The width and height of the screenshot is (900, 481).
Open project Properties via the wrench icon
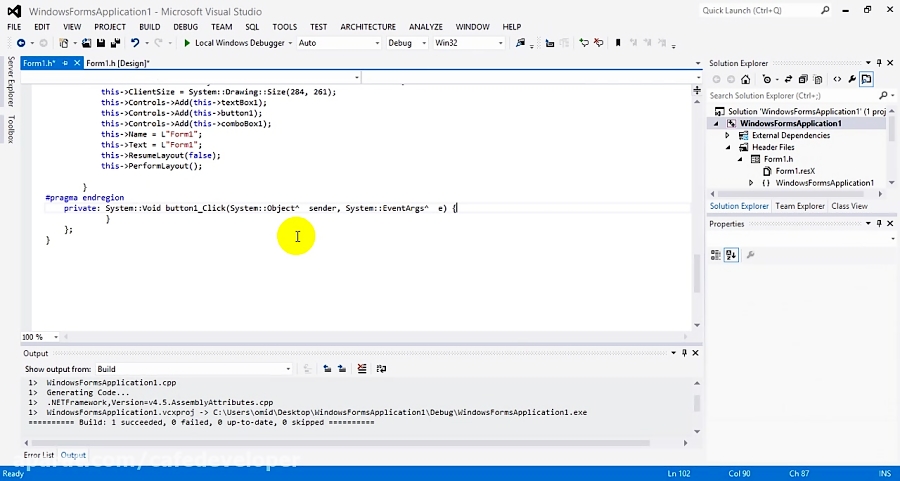[x=852, y=79]
